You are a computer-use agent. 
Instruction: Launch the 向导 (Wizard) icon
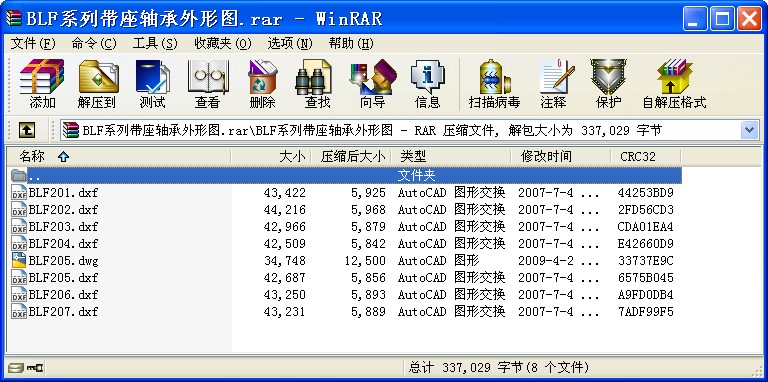coord(372,84)
